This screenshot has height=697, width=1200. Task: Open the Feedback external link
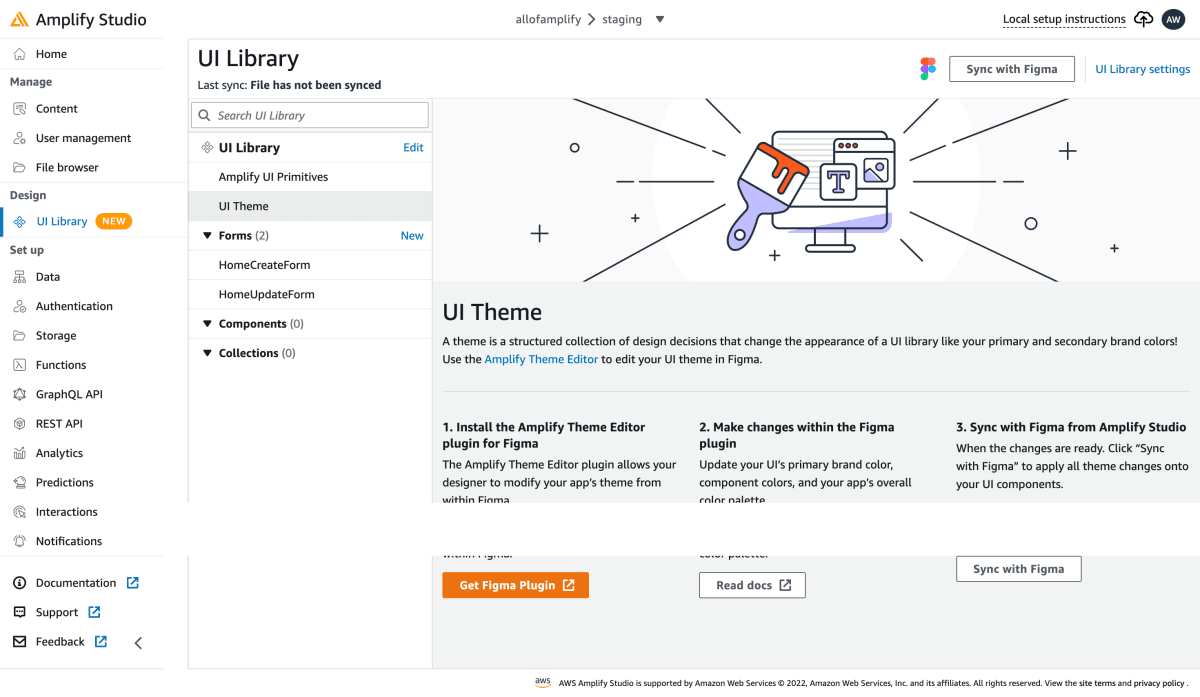(101, 642)
